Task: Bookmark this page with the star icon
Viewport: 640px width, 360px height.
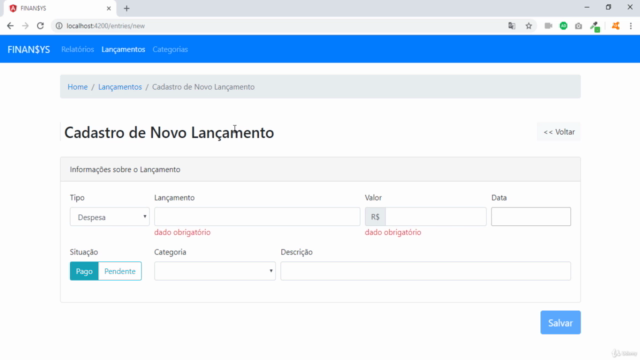Action: [529, 26]
